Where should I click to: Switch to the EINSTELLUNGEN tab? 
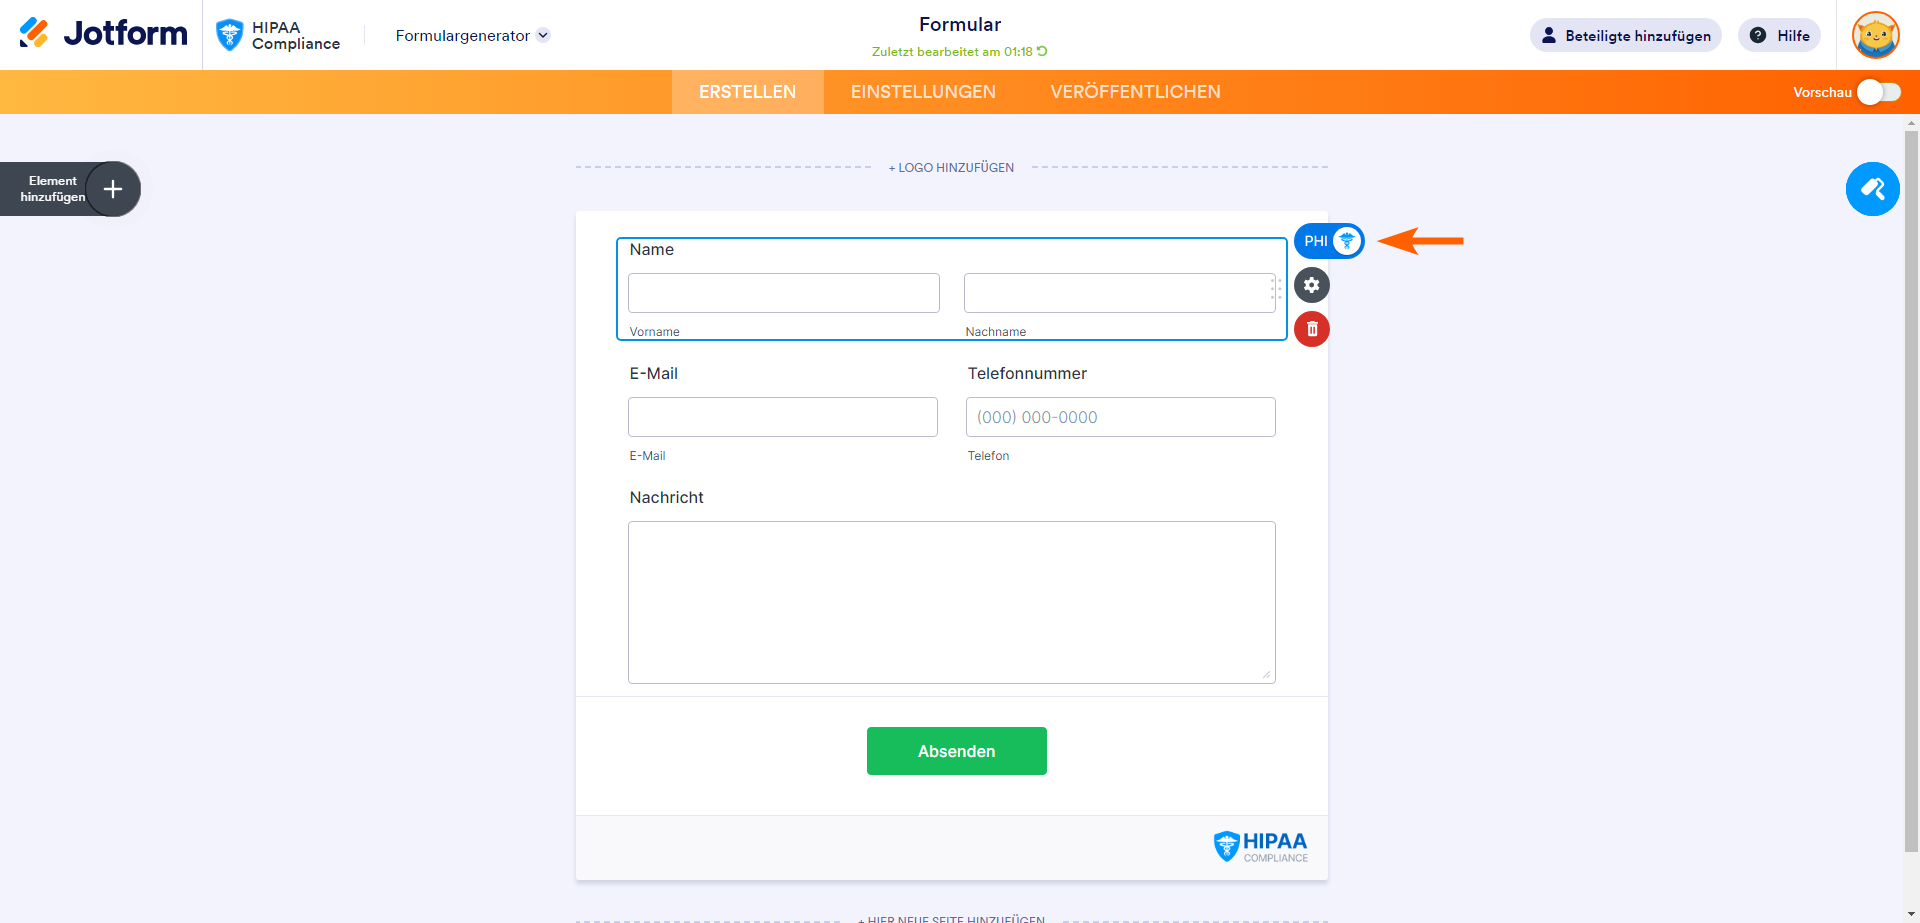(923, 92)
